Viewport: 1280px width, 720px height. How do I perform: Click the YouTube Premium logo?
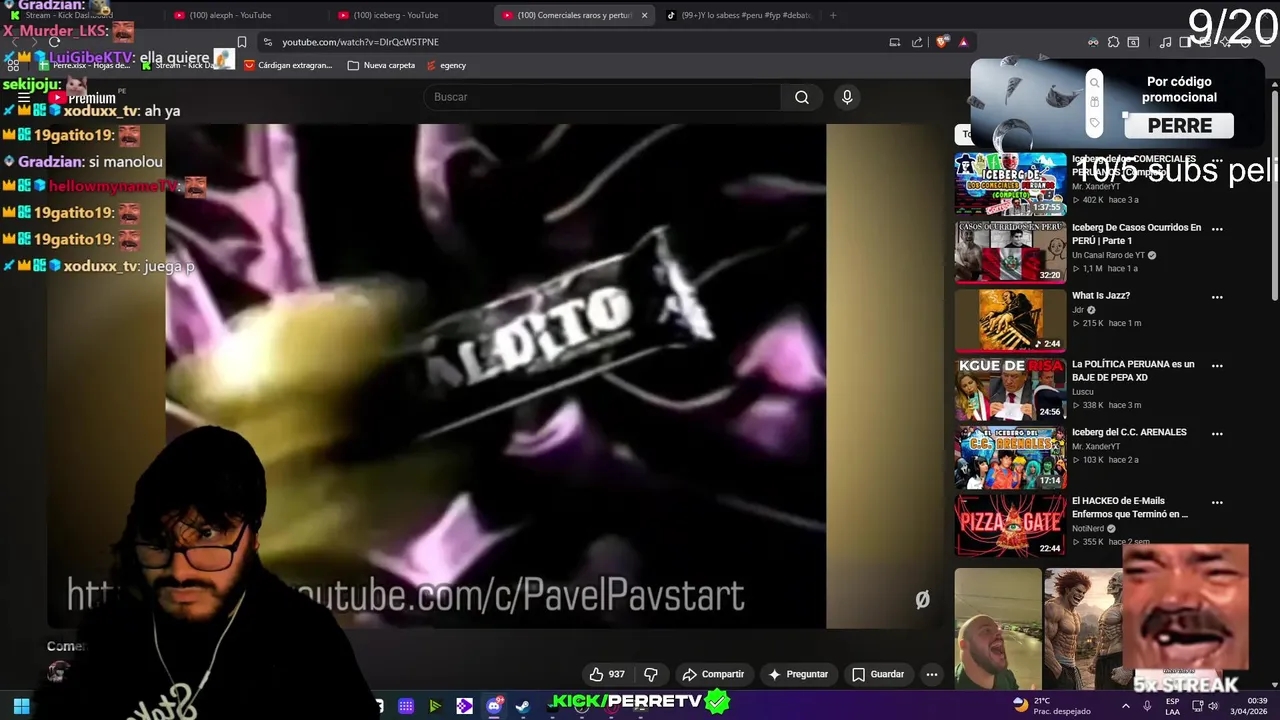click(83, 98)
